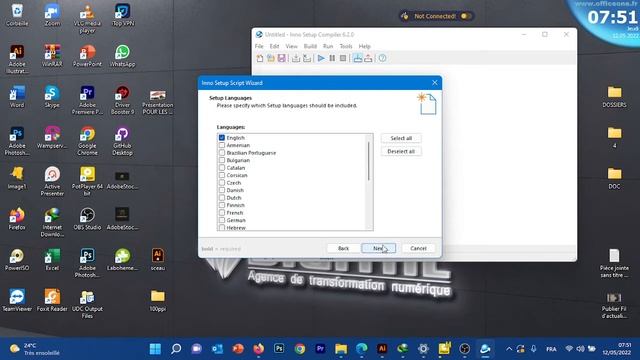Viewport: 640px width, 360px height.
Task: Check the German language checkbox
Action: click(222, 220)
